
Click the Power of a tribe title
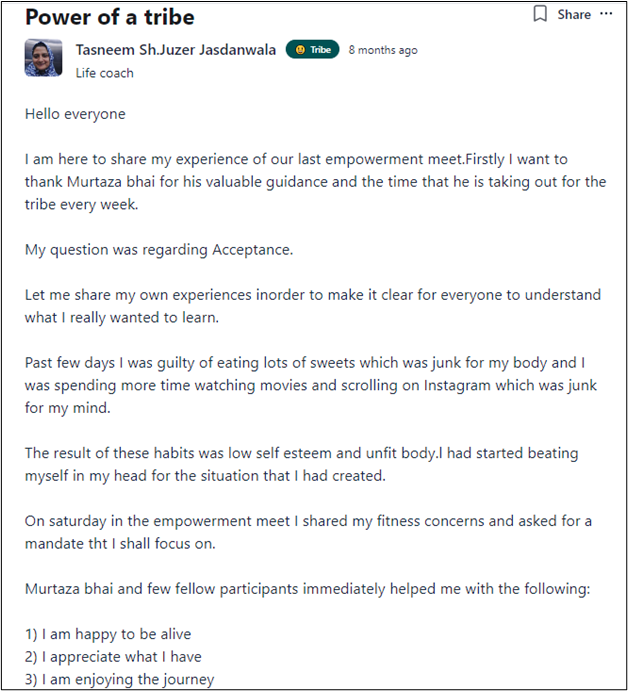(110, 17)
